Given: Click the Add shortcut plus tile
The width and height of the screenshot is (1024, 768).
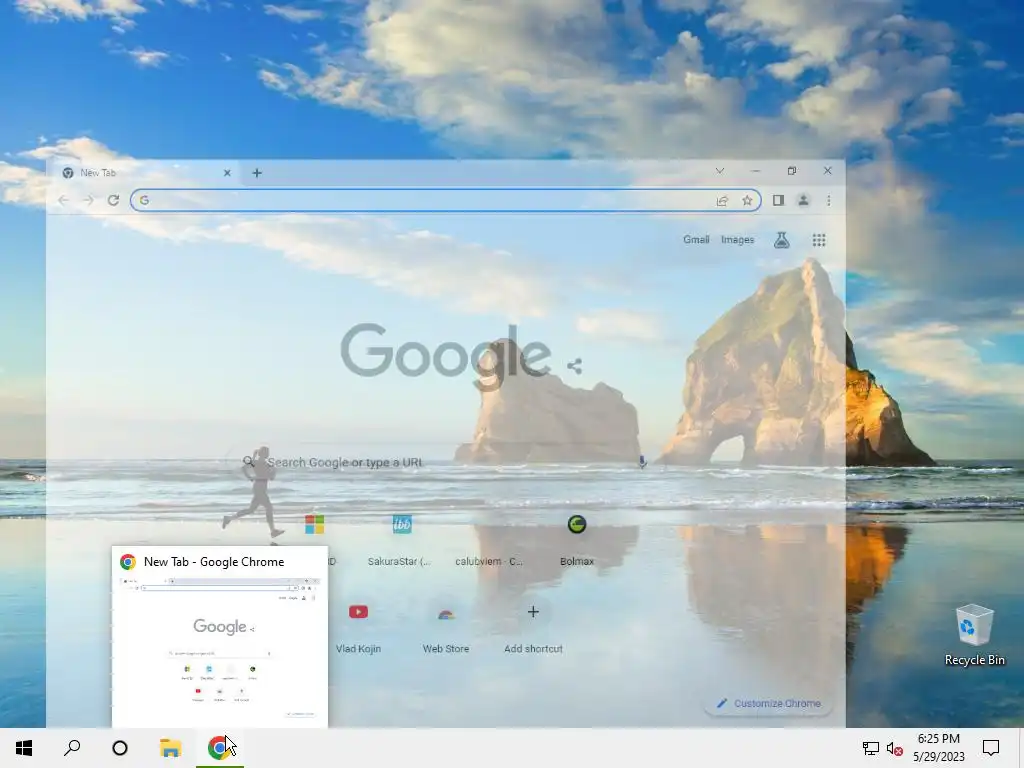Looking at the screenshot, I should click(534, 627).
